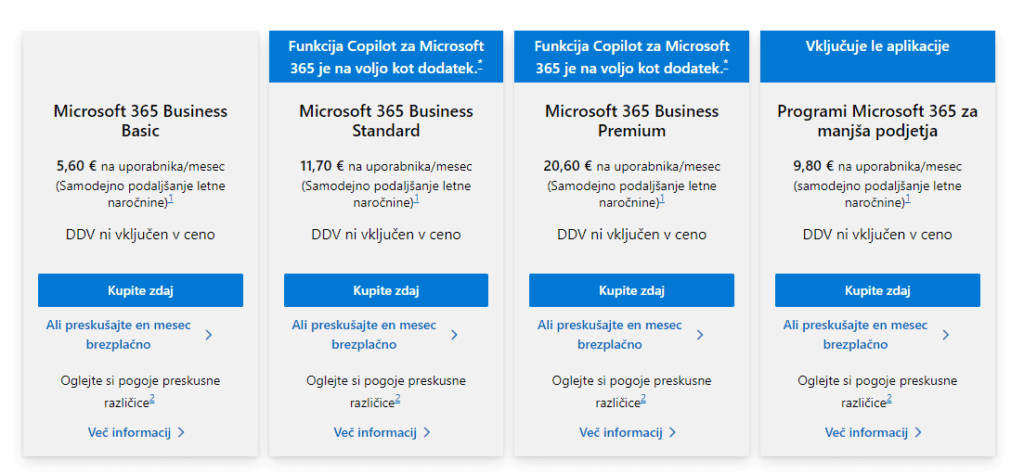Screen dimensions: 1024x473
Task: Click chevron next to Business Premium free trial
Action: 699,335
